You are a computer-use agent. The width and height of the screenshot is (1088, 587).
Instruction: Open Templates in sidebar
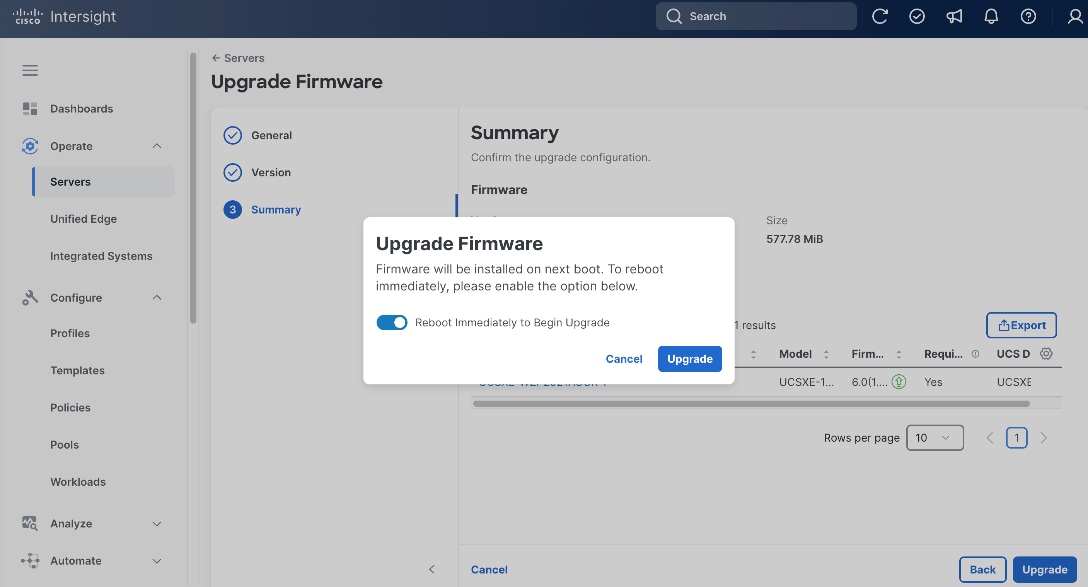78,371
